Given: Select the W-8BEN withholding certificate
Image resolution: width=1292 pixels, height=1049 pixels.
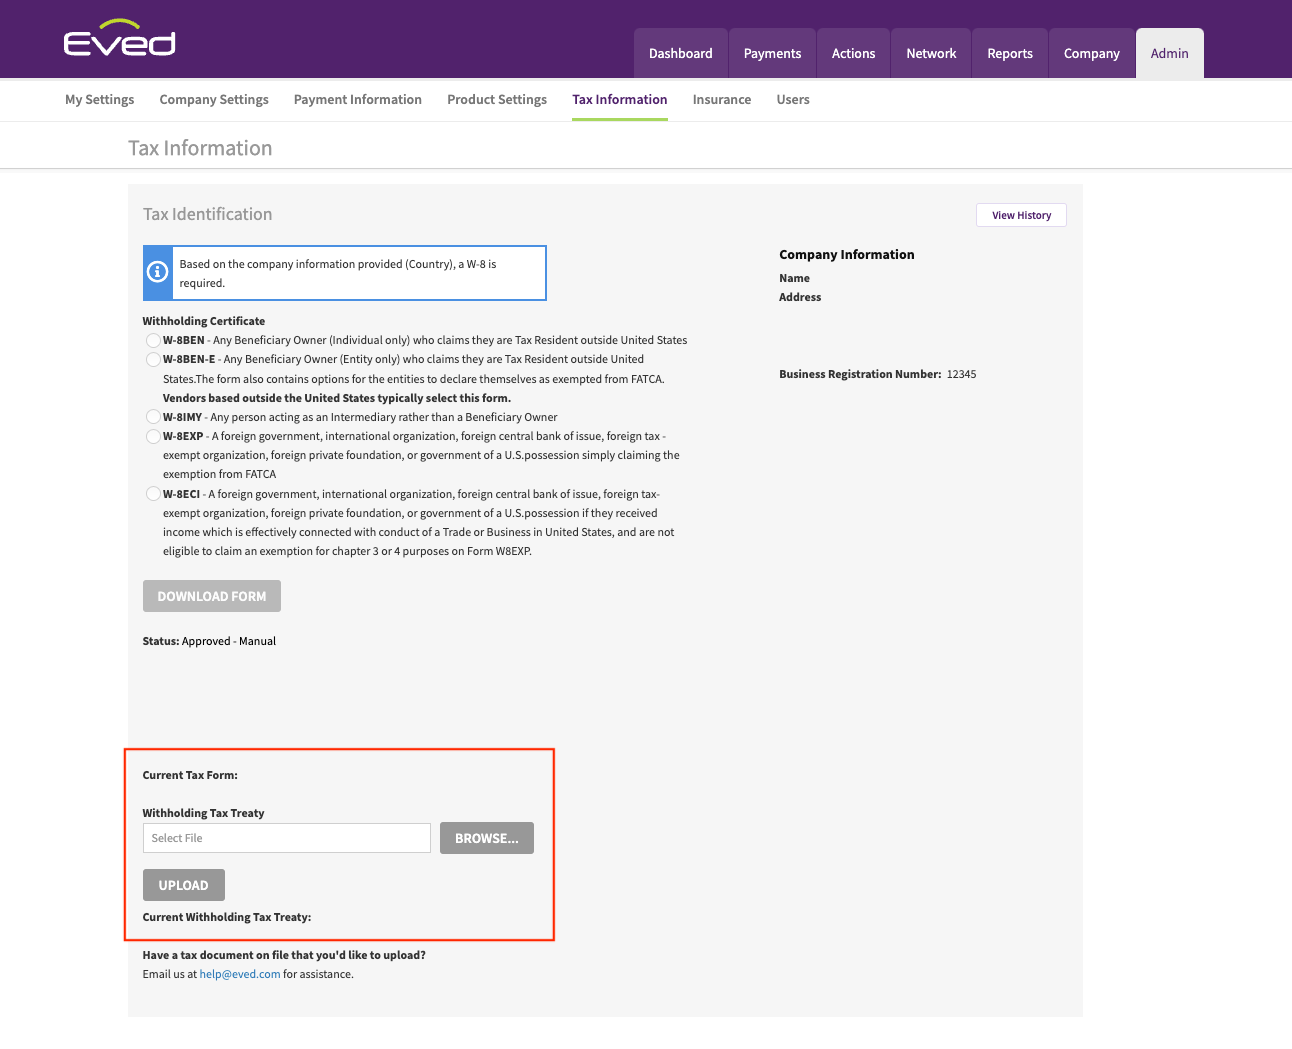Looking at the screenshot, I should (x=153, y=340).
